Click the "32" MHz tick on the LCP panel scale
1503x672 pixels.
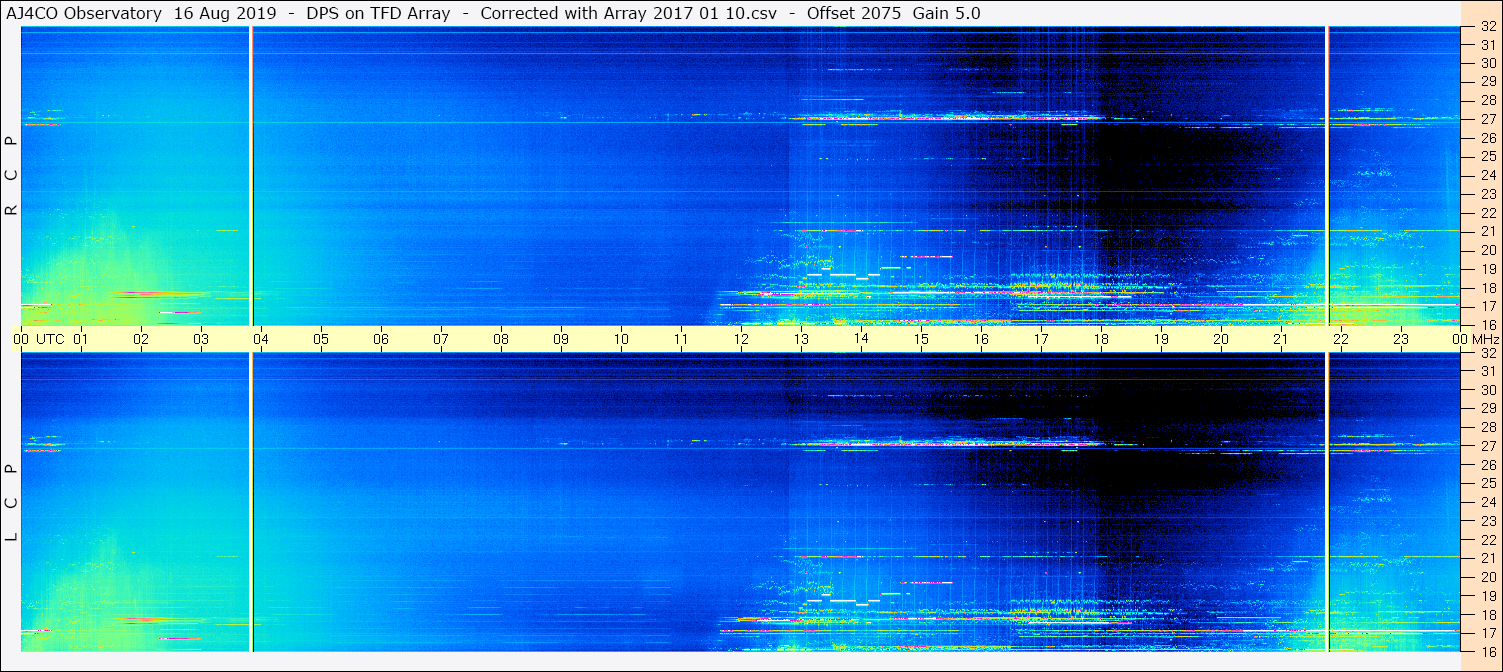(1487, 353)
